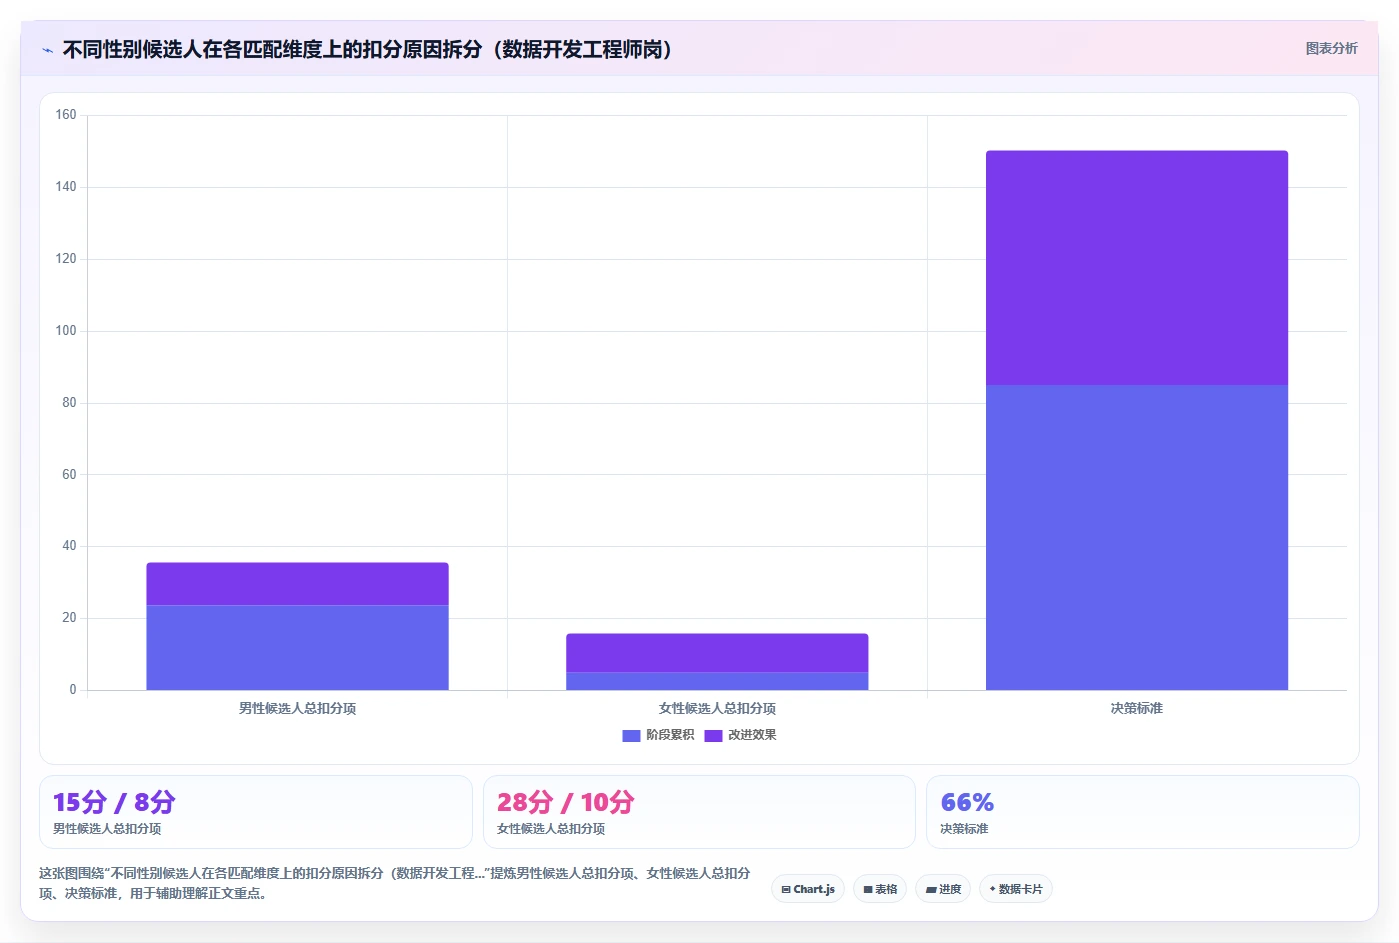Click the 进度 tag icon

(x=931, y=889)
